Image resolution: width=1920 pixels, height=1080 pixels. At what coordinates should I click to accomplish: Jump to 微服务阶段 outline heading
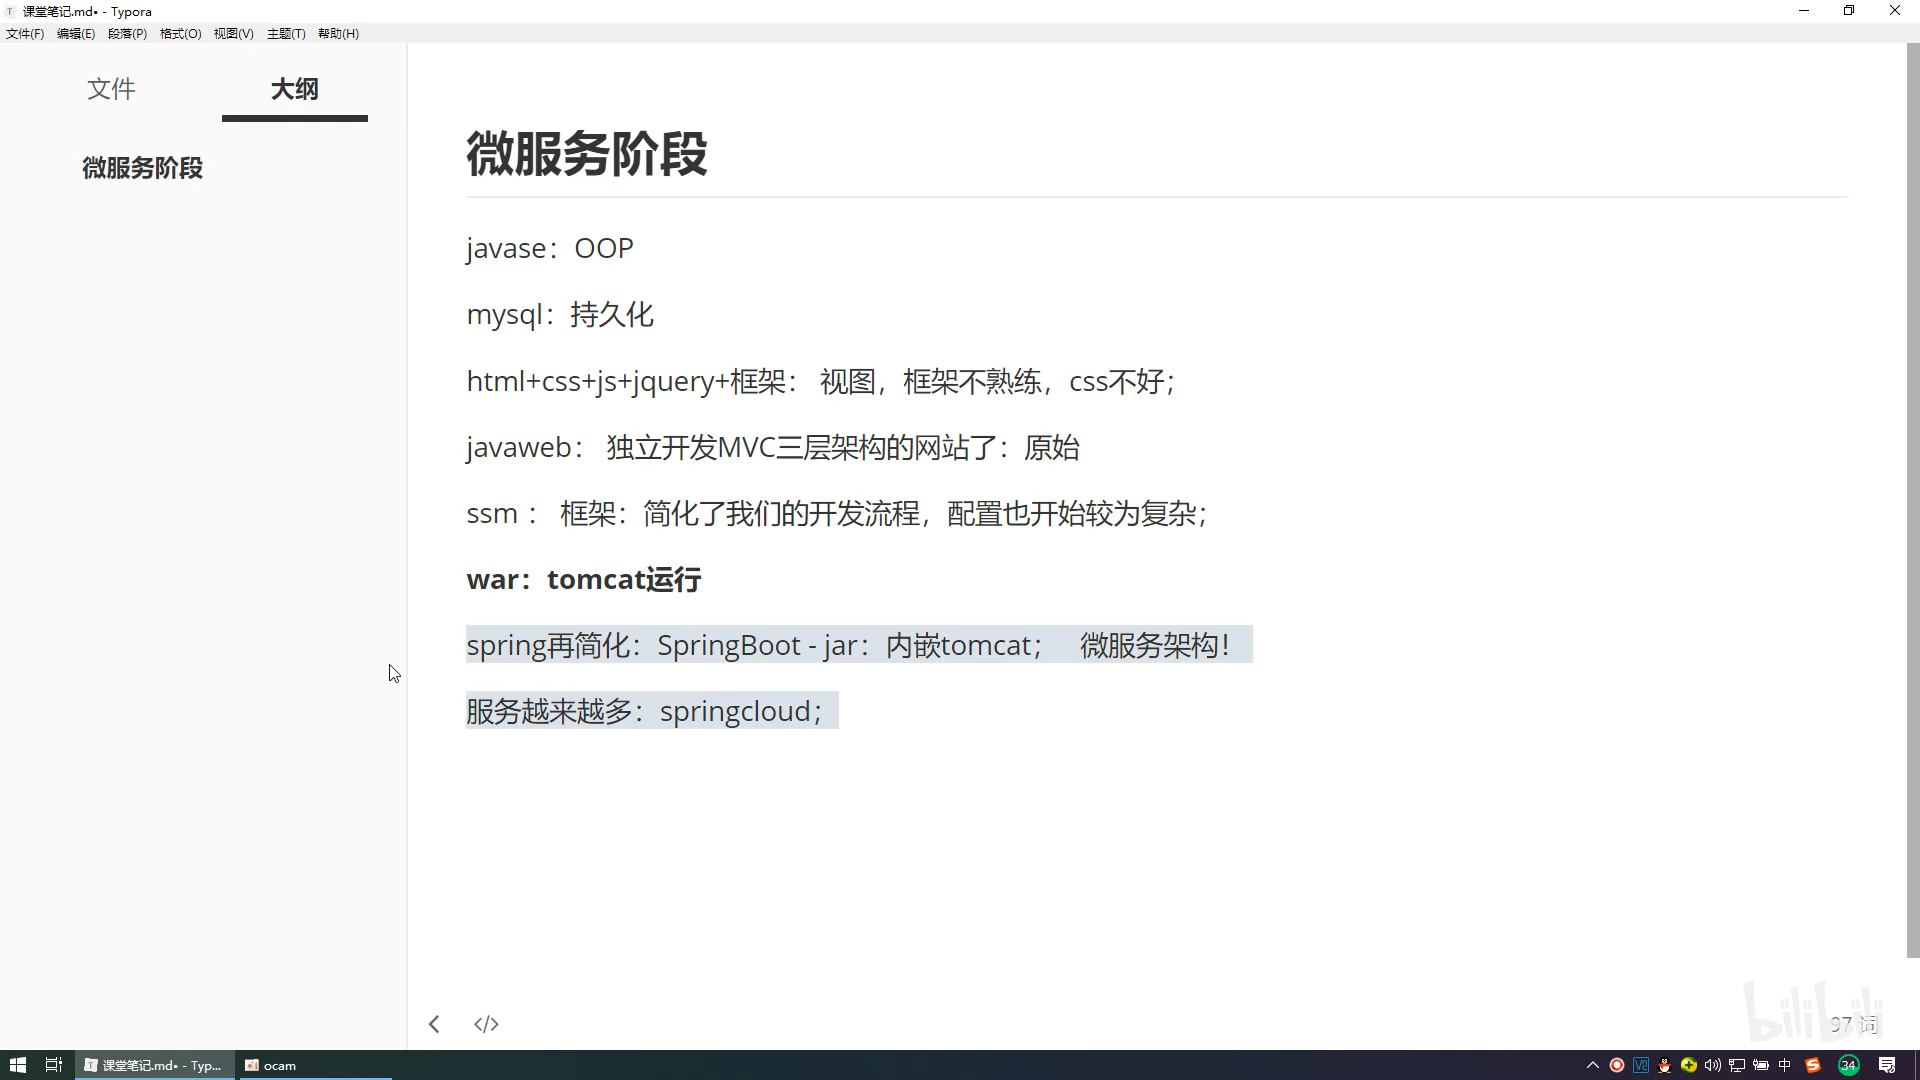(x=142, y=168)
